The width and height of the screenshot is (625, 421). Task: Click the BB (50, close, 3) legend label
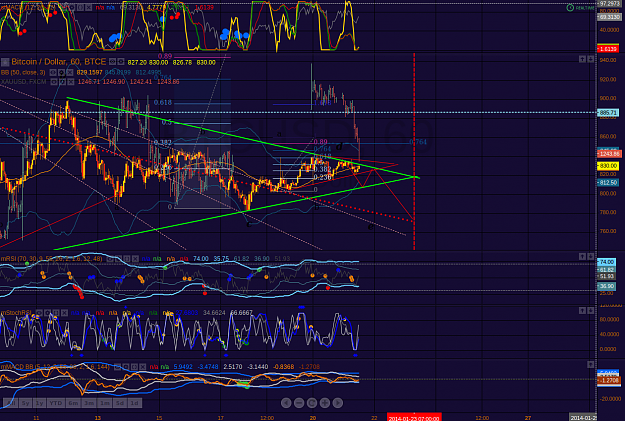click(23, 73)
